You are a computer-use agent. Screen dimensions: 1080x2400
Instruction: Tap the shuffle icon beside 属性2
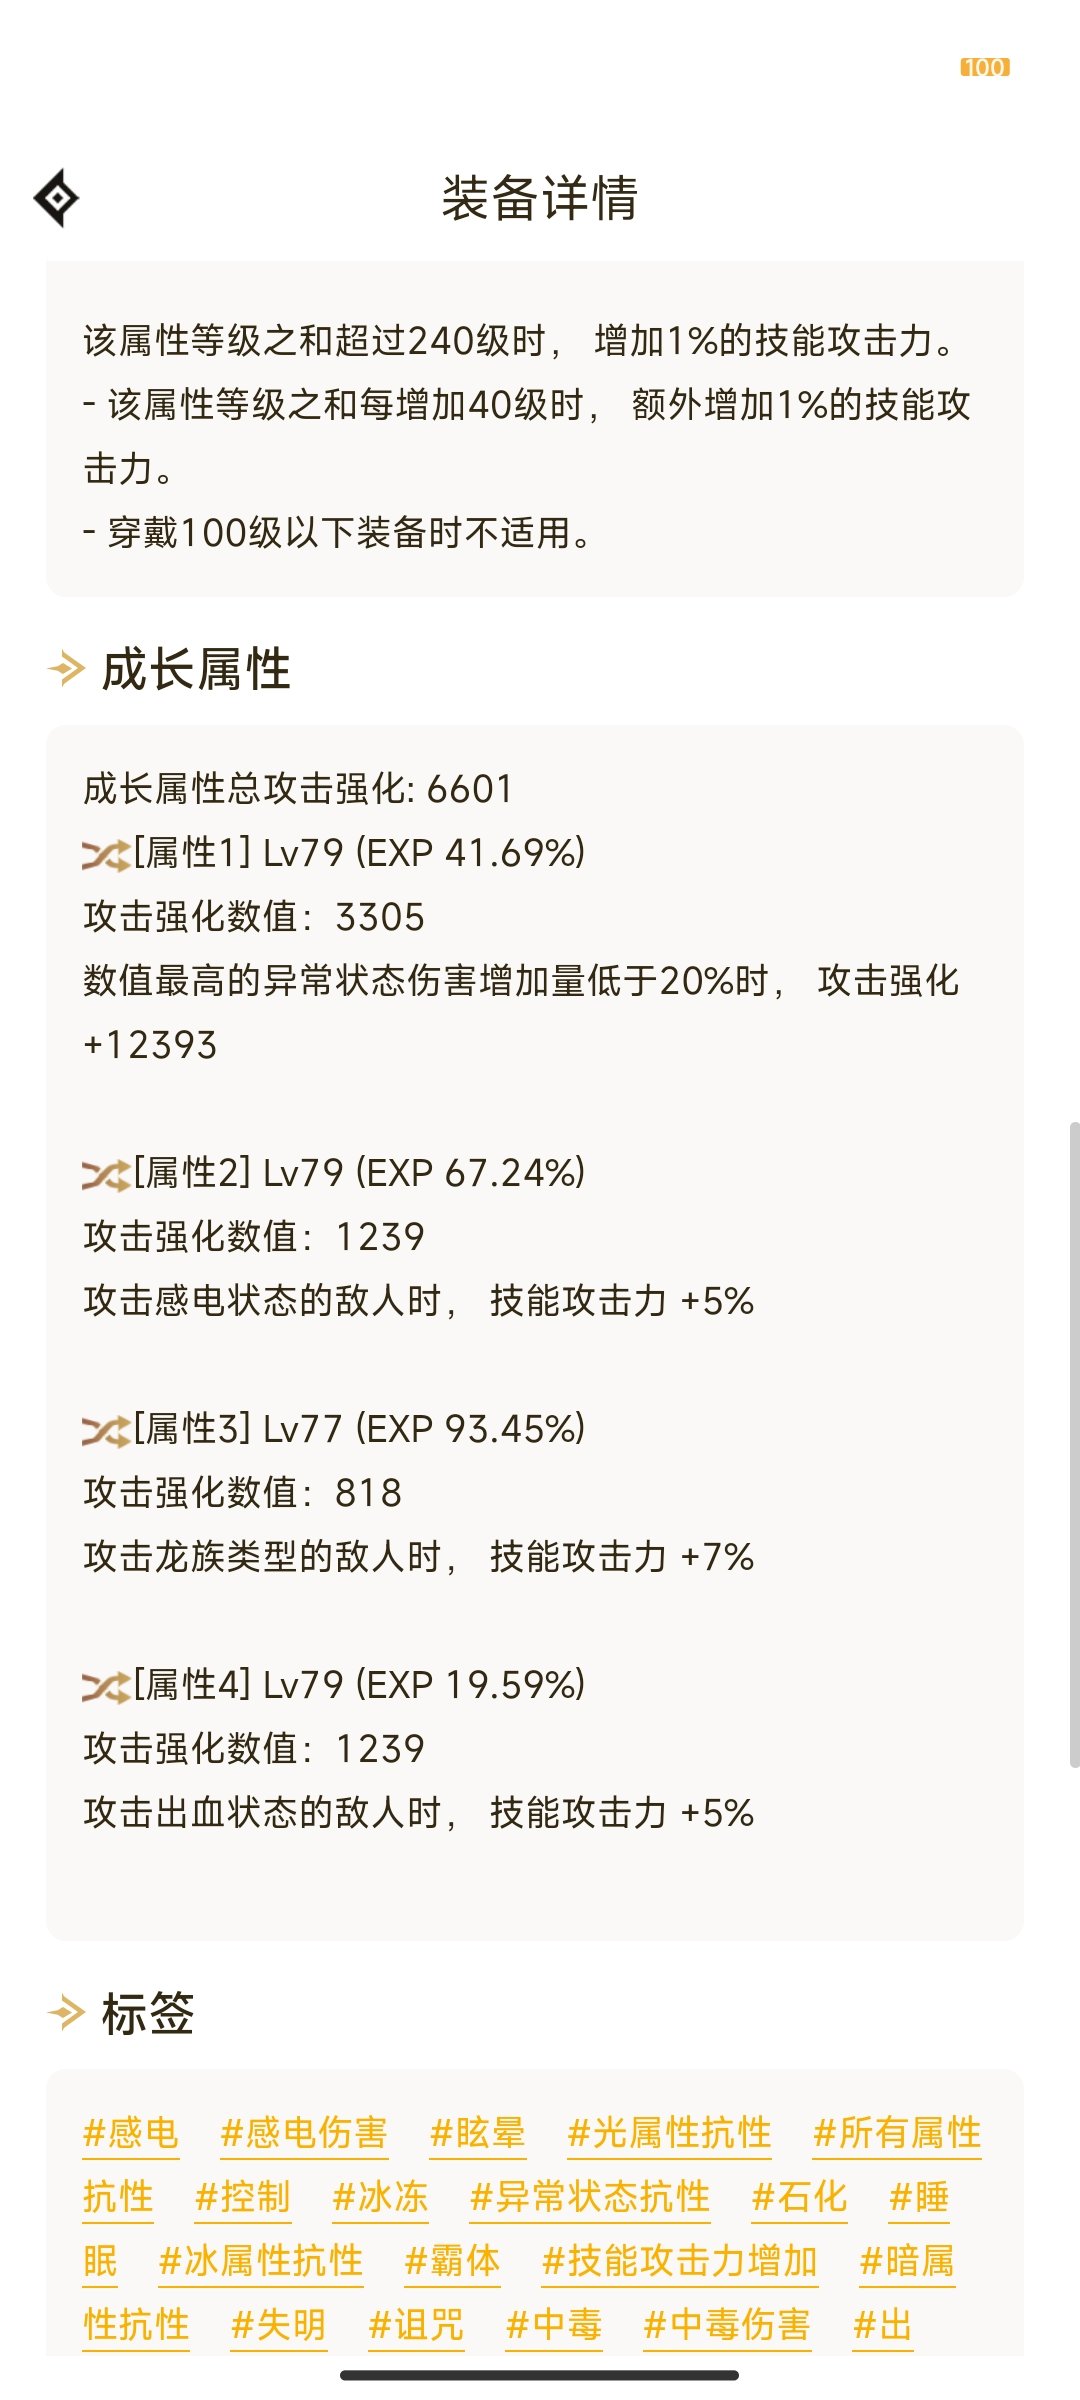[x=106, y=1175]
